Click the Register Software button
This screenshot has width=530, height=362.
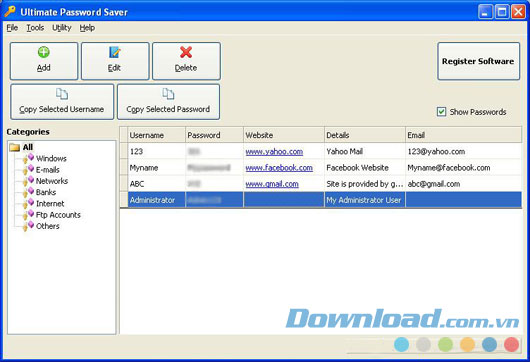[x=478, y=61]
